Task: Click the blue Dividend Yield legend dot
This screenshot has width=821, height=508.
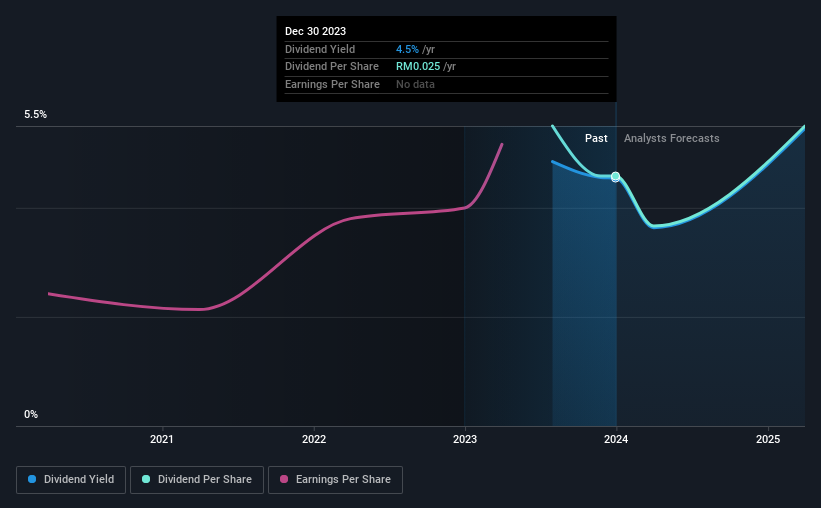Action: 32,479
